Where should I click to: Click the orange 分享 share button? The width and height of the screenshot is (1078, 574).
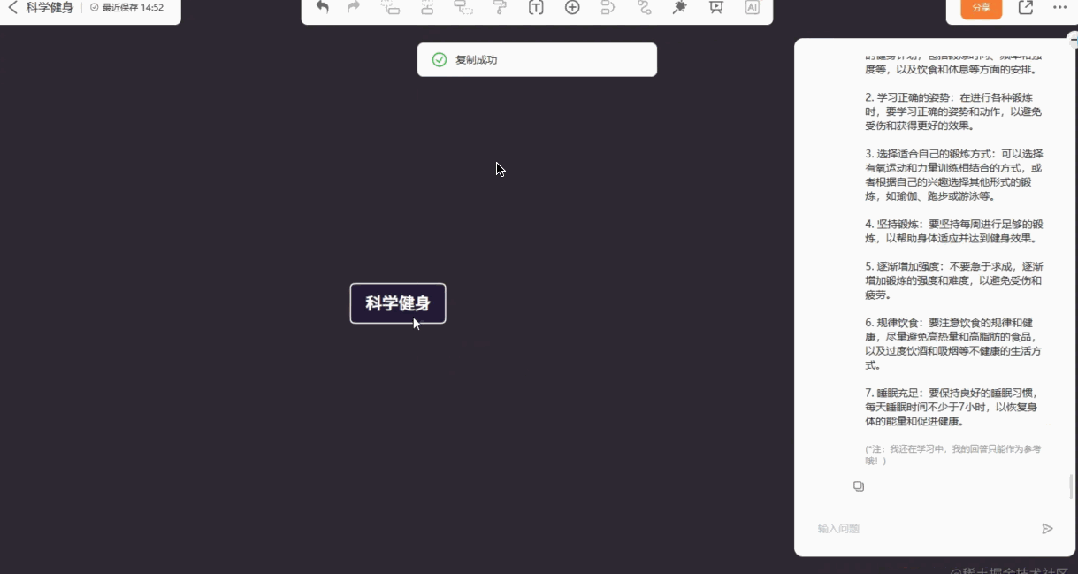click(x=980, y=8)
